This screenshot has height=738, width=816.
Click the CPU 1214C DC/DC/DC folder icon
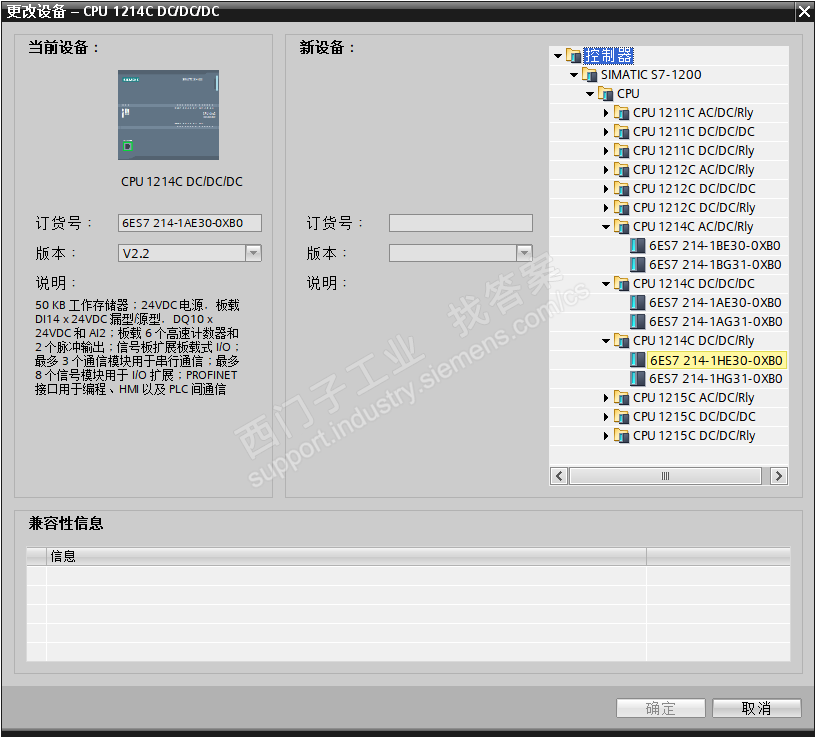pos(622,284)
